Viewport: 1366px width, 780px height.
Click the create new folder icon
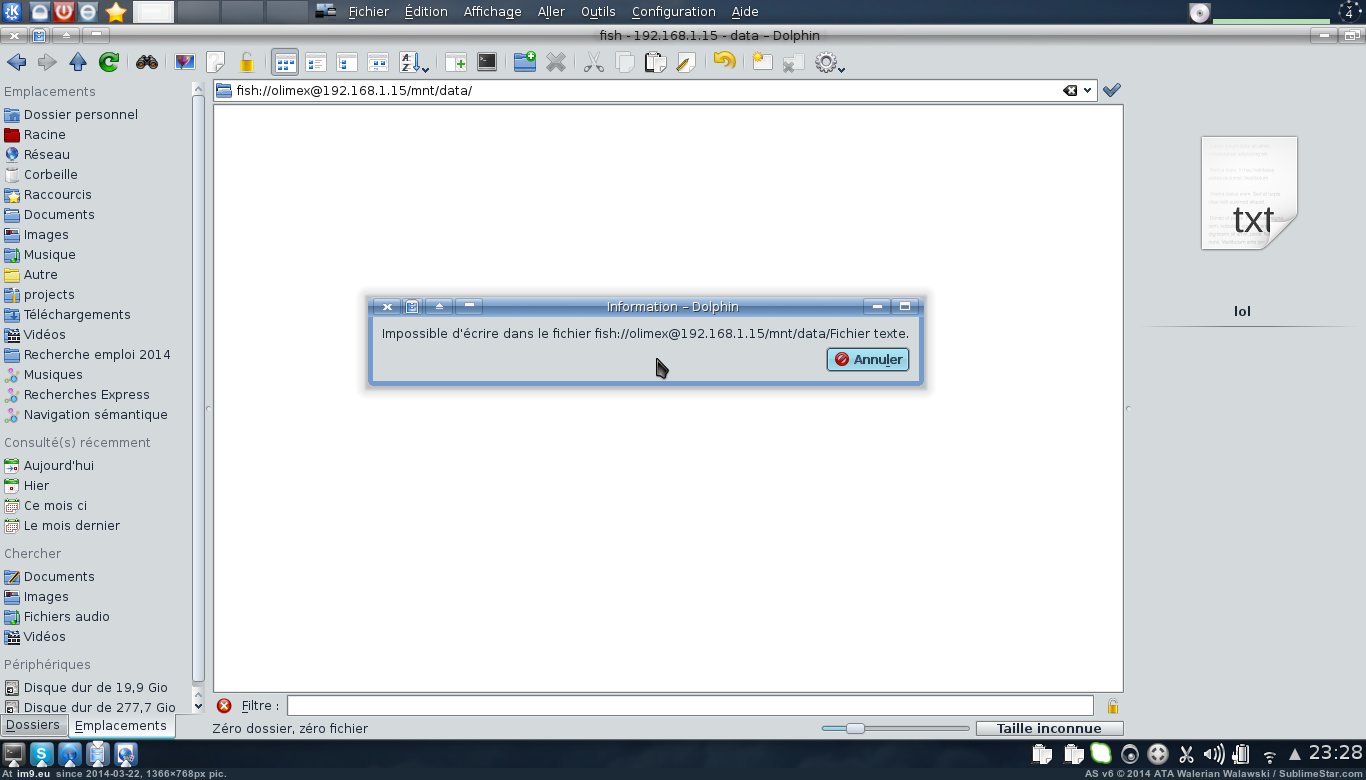click(x=525, y=63)
